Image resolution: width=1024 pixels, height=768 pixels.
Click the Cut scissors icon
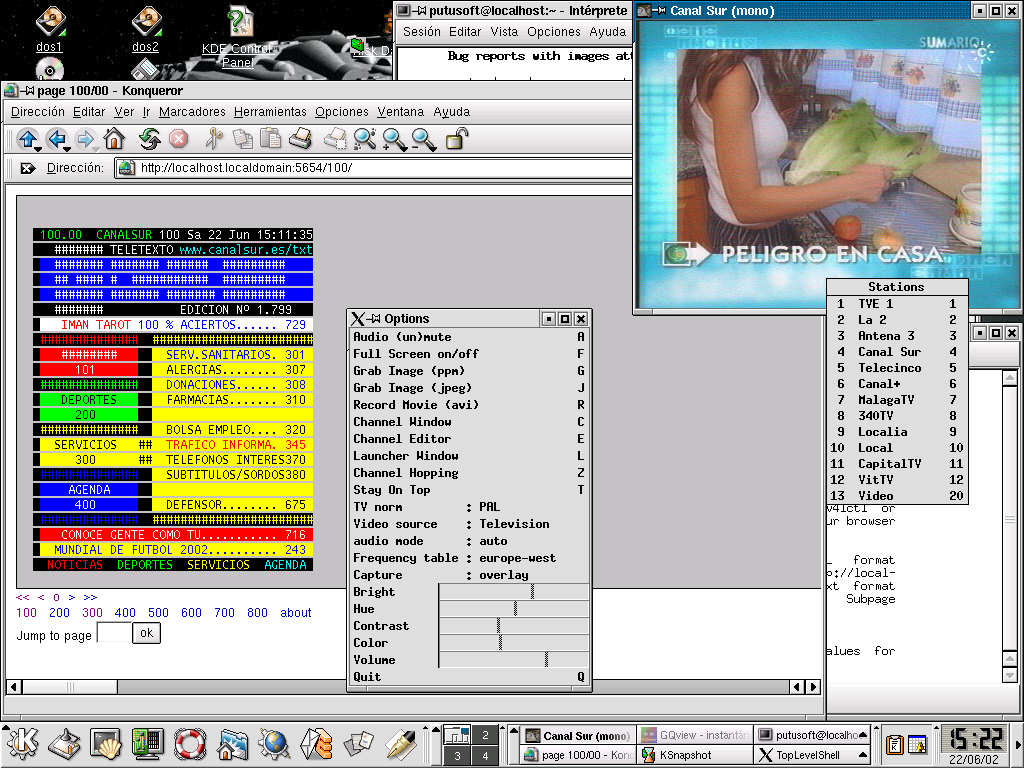214,139
